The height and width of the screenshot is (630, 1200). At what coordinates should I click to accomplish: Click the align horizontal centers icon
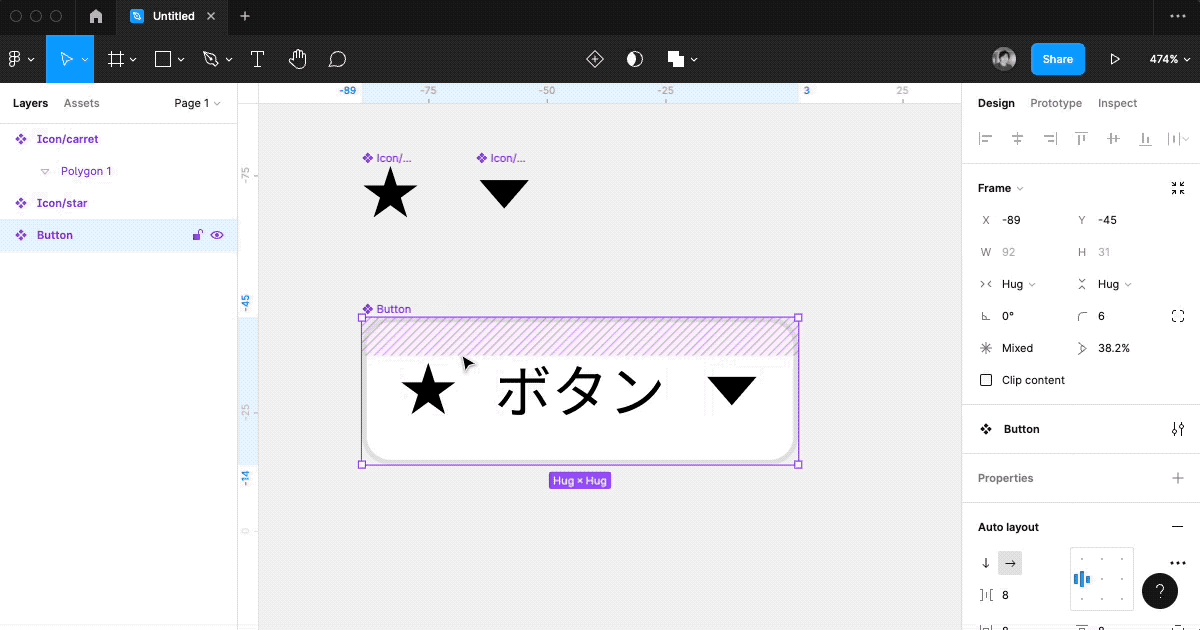point(1017,138)
